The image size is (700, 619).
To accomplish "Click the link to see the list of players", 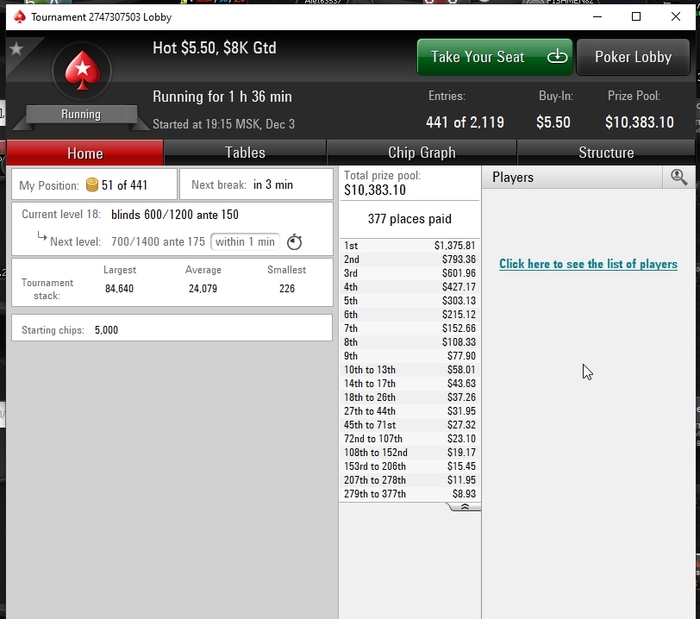I will pyautogui.click(x=588, y=264).
